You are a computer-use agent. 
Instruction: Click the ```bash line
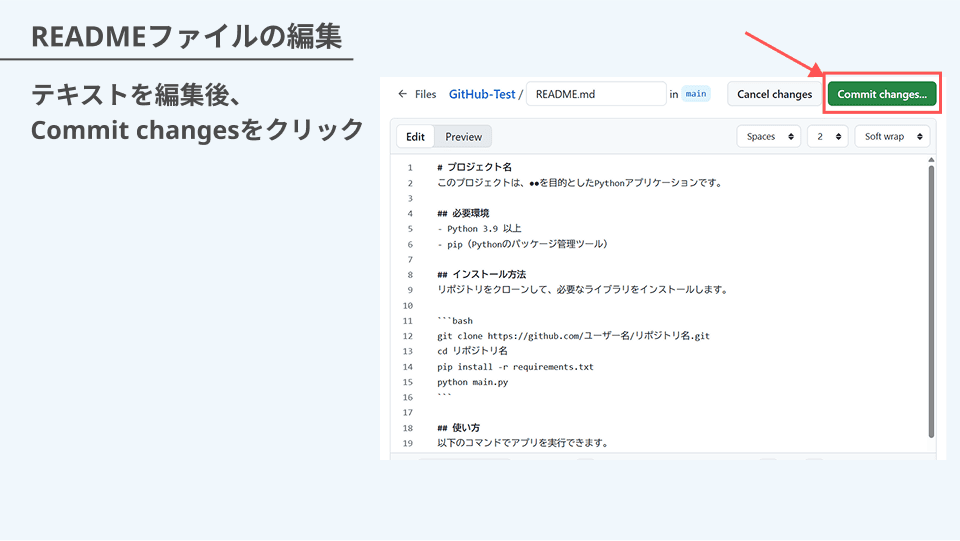tap(455, 320)
